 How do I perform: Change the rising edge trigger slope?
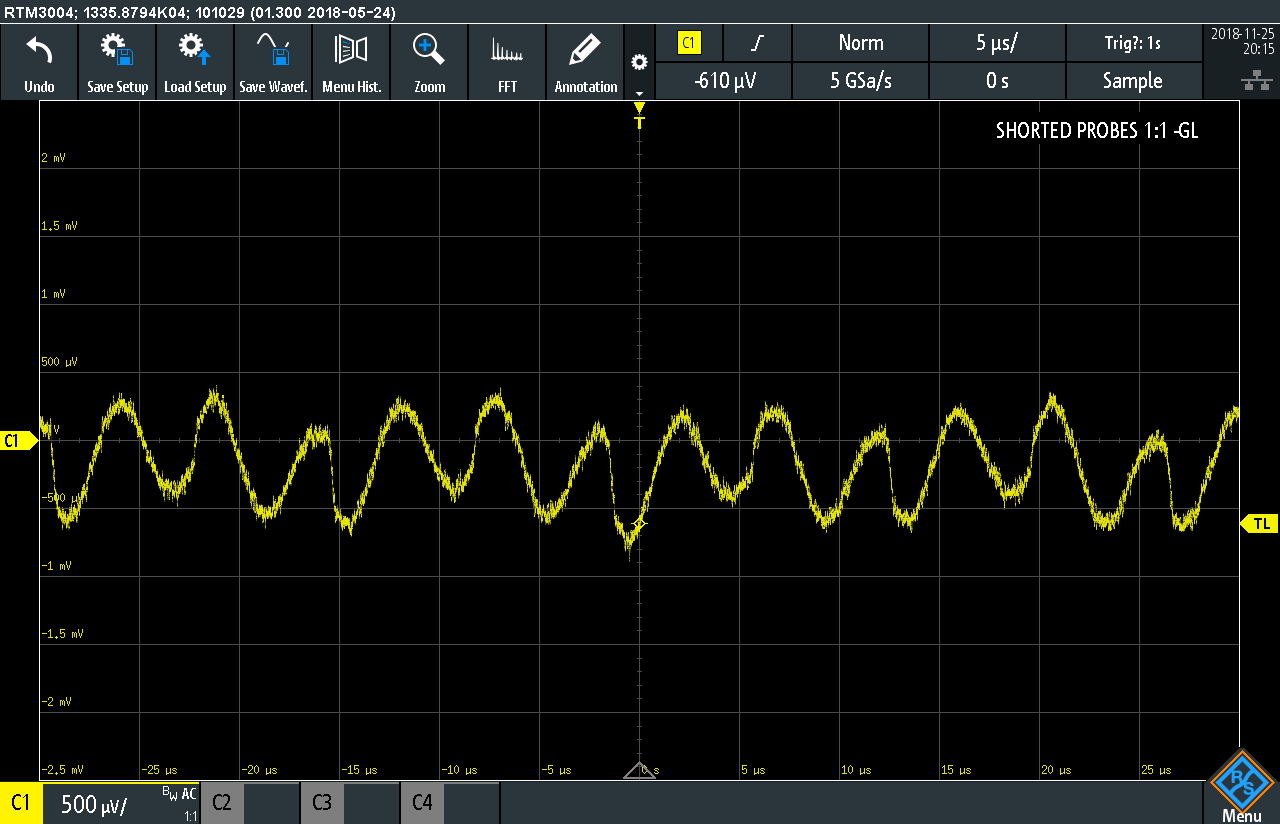tap(757, 43)
